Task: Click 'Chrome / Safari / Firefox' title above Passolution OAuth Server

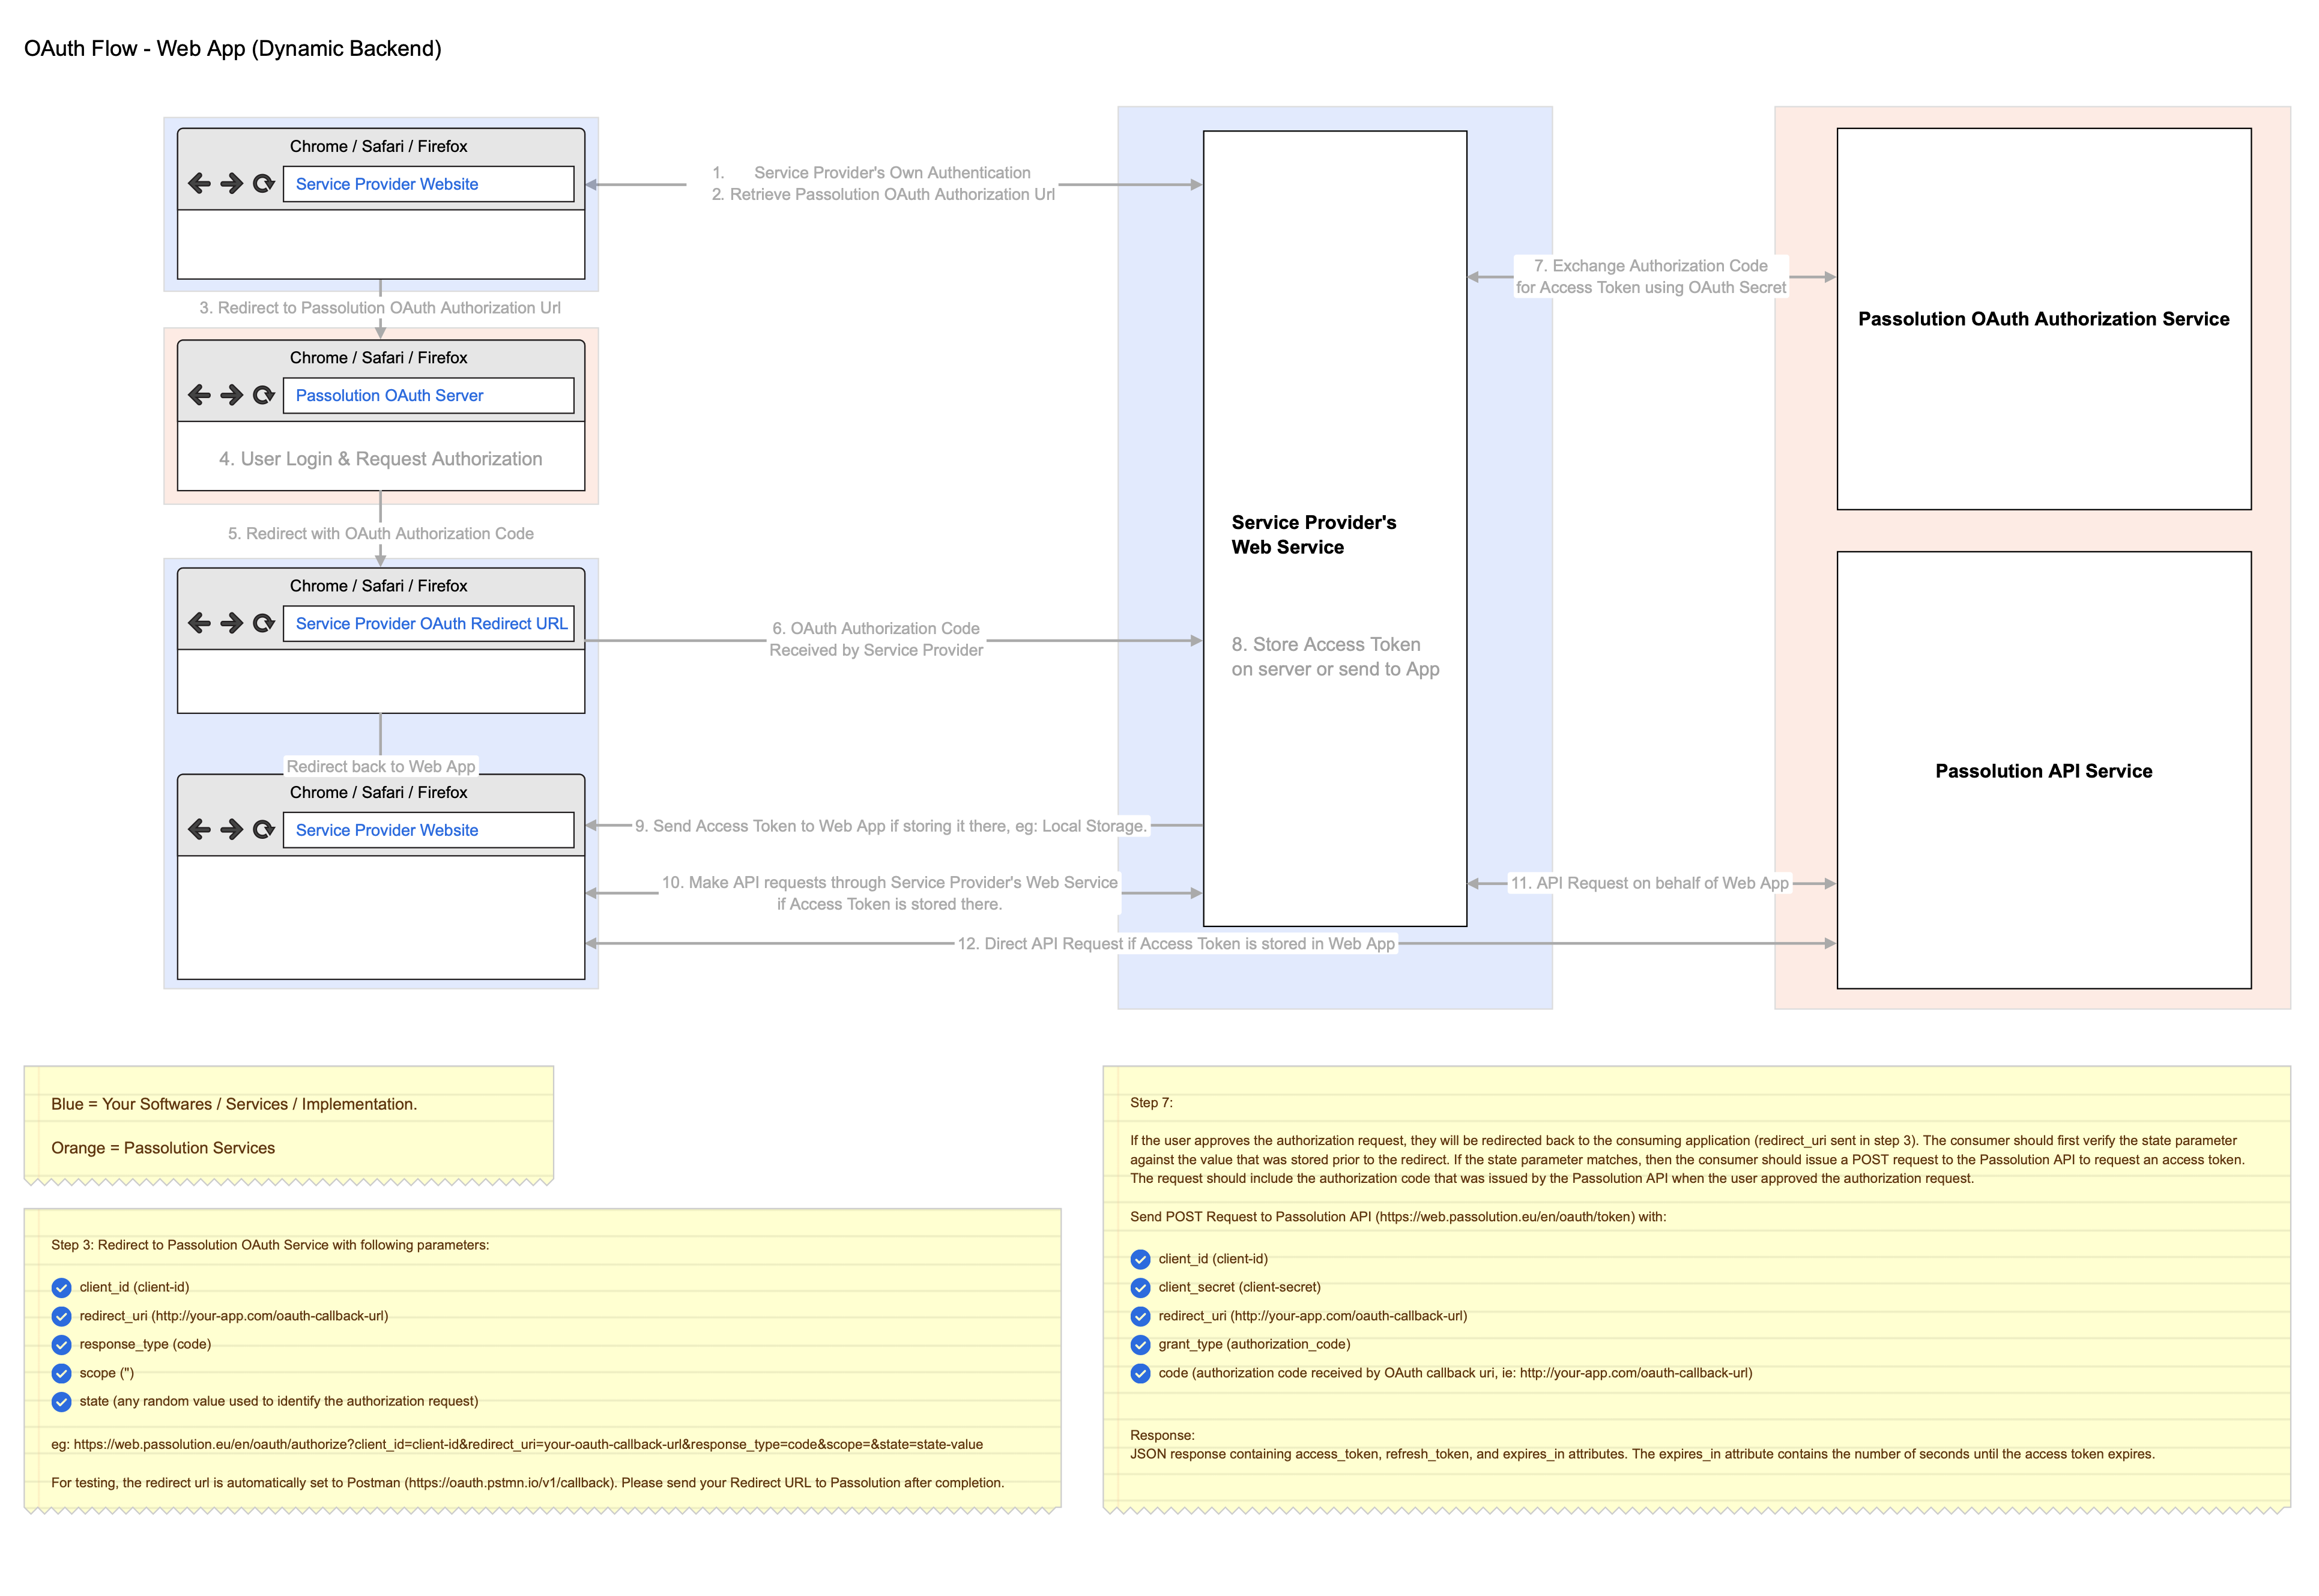Action: (378, 357)
